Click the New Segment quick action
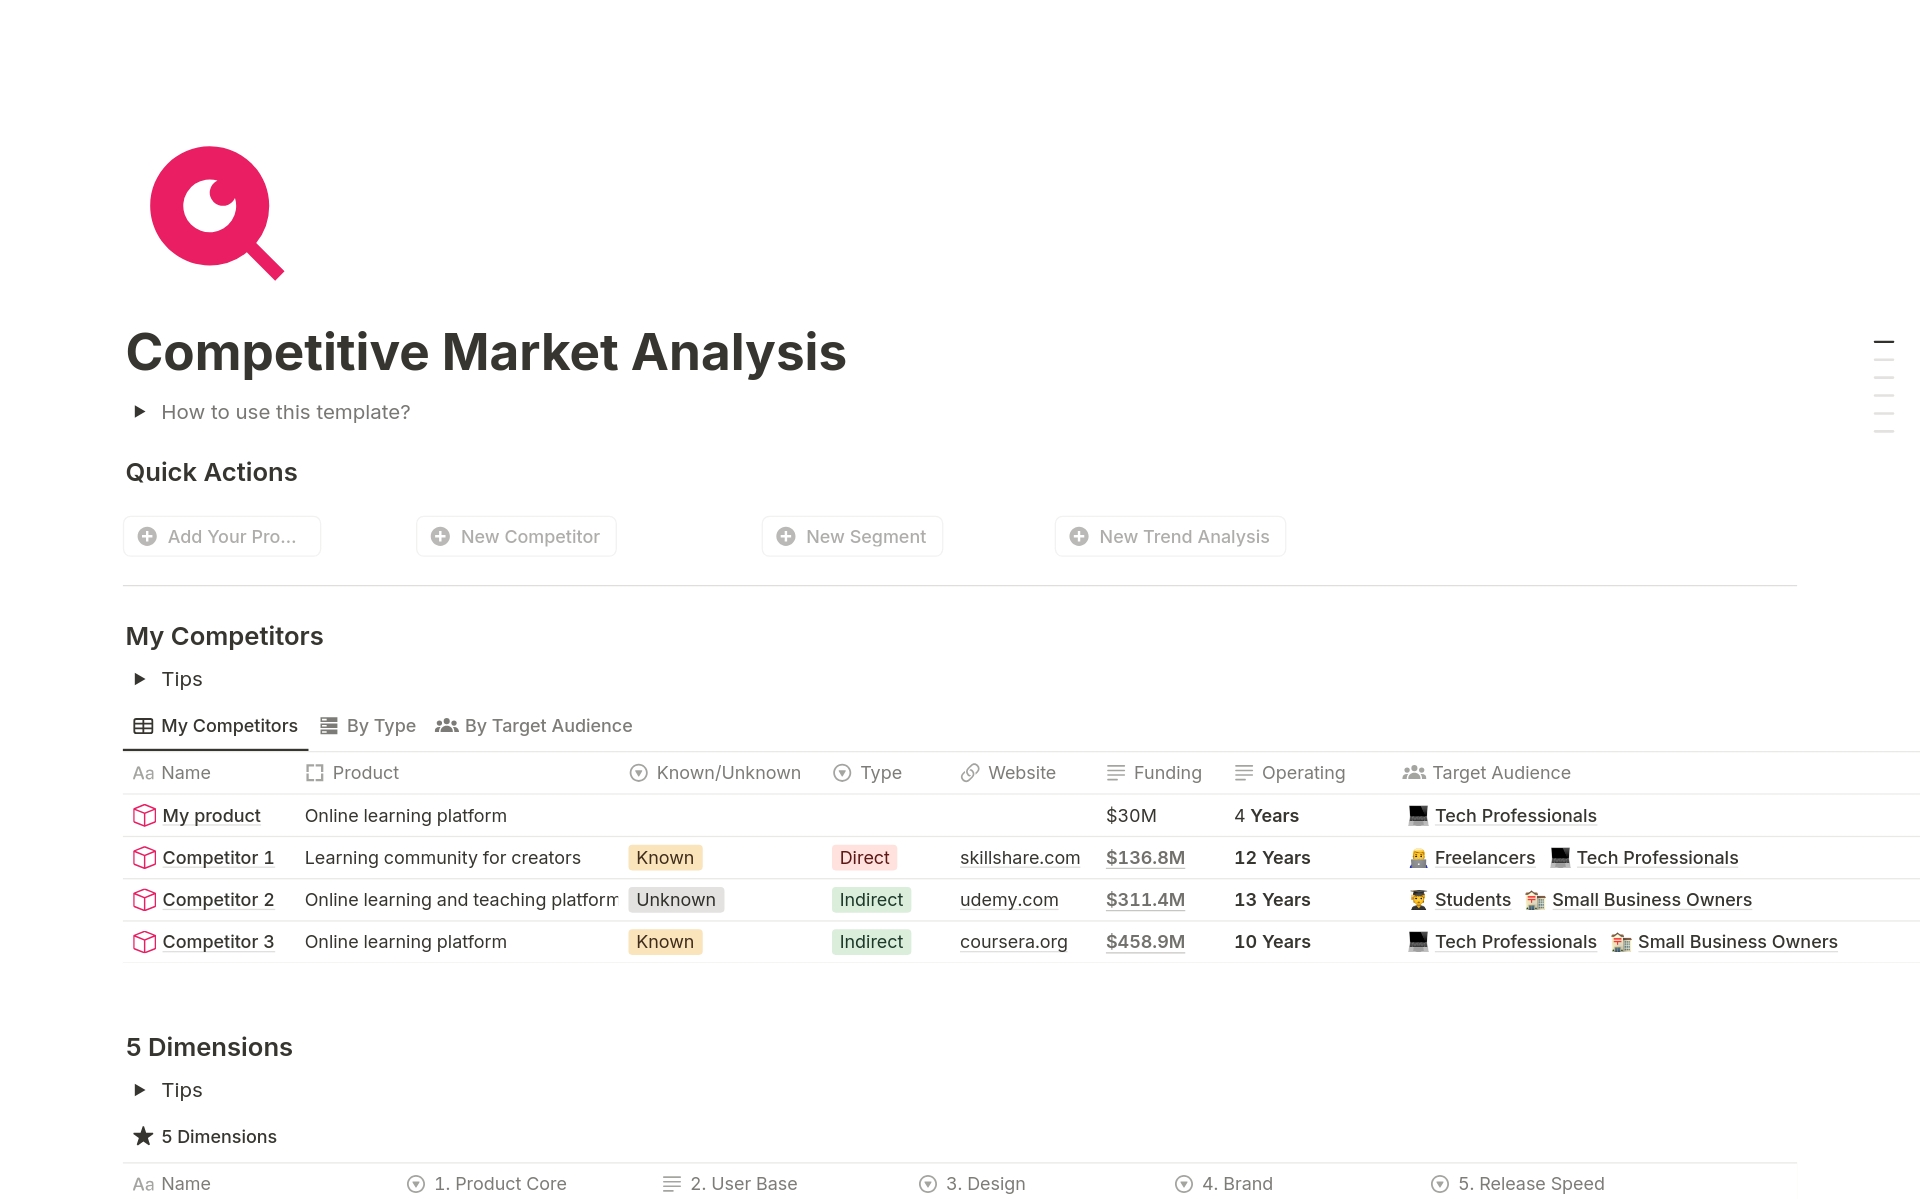The height and width of the screenshot is (1199, 1920). (x=851, y=536)
